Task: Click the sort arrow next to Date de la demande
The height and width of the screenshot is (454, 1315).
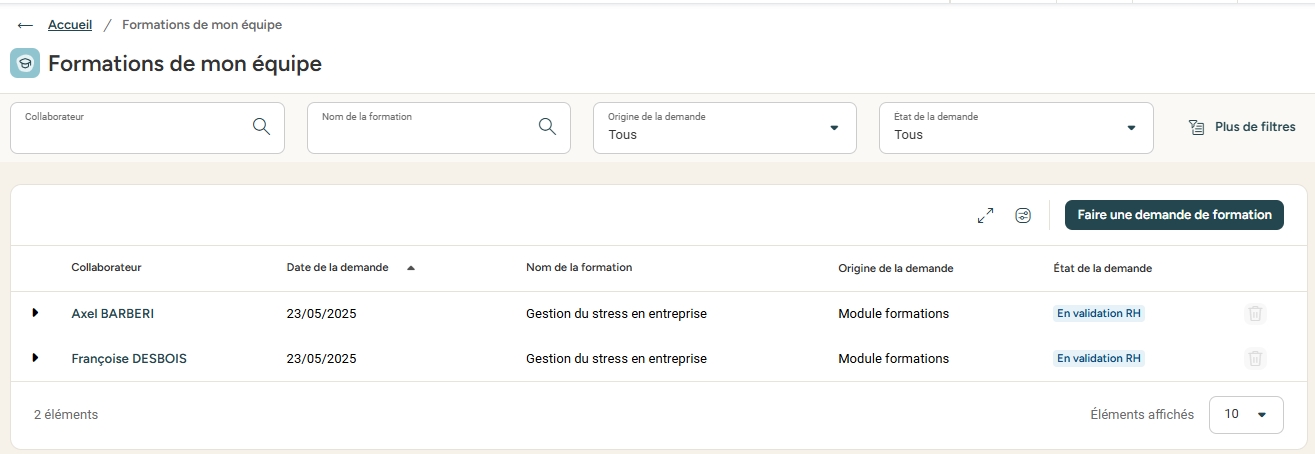Action: 410,268
